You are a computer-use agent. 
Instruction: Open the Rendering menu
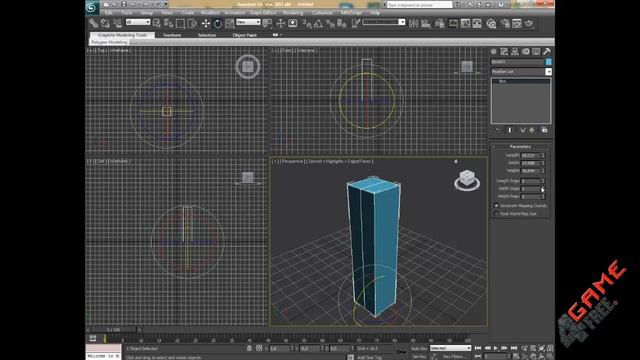293,13
